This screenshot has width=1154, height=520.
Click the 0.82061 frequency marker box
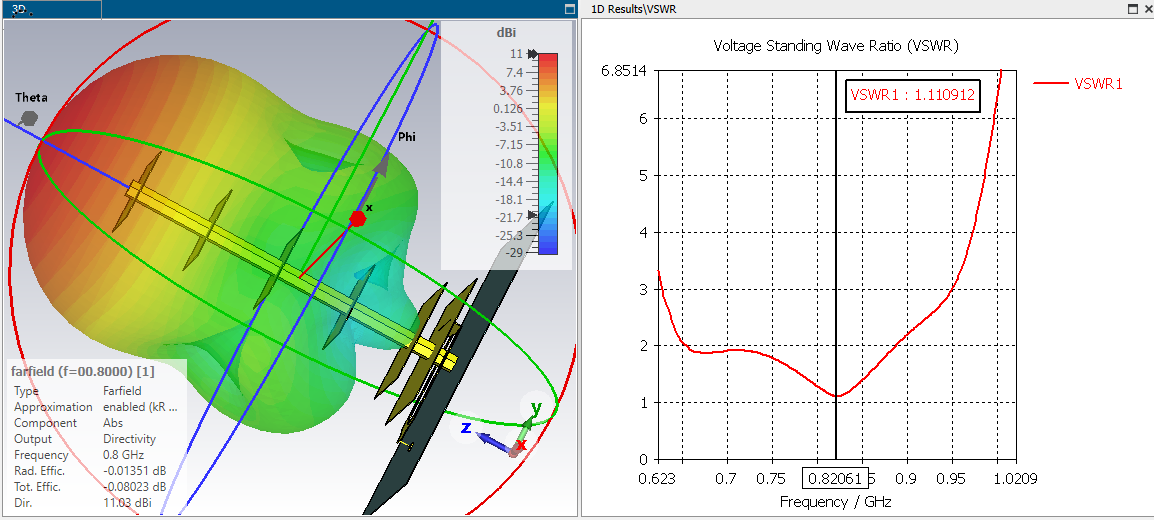pos(835,479)
